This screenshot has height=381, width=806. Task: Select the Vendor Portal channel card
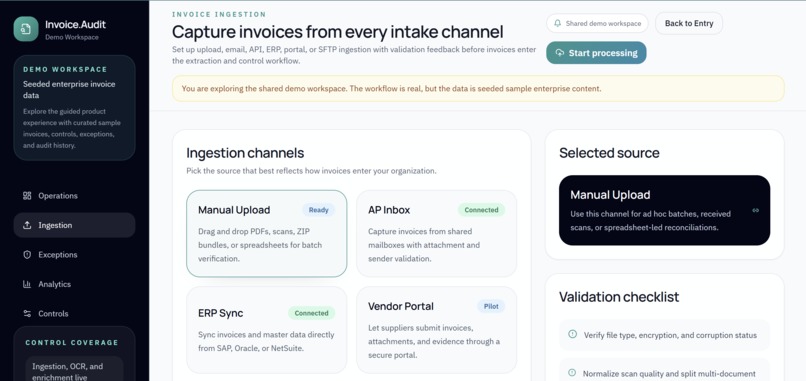pos(436,330)
